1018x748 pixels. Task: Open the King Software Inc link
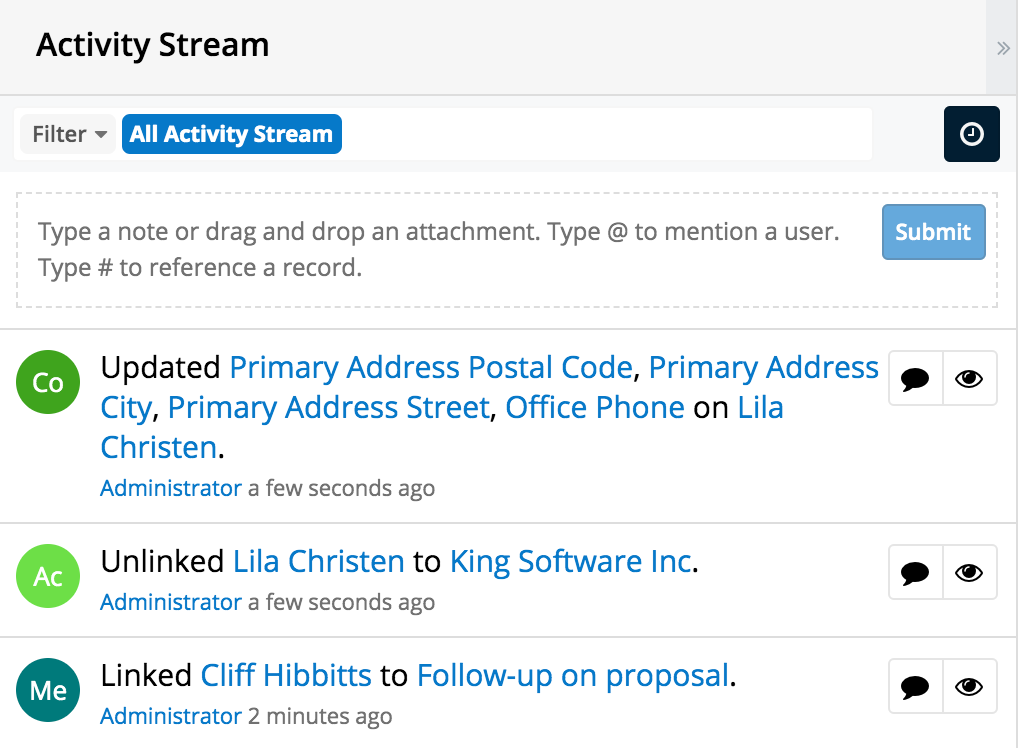point(570,561)
